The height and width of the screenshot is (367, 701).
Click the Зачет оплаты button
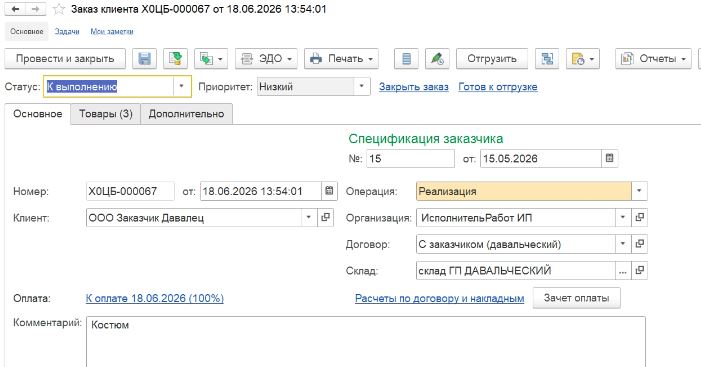(x=577, y=298)
